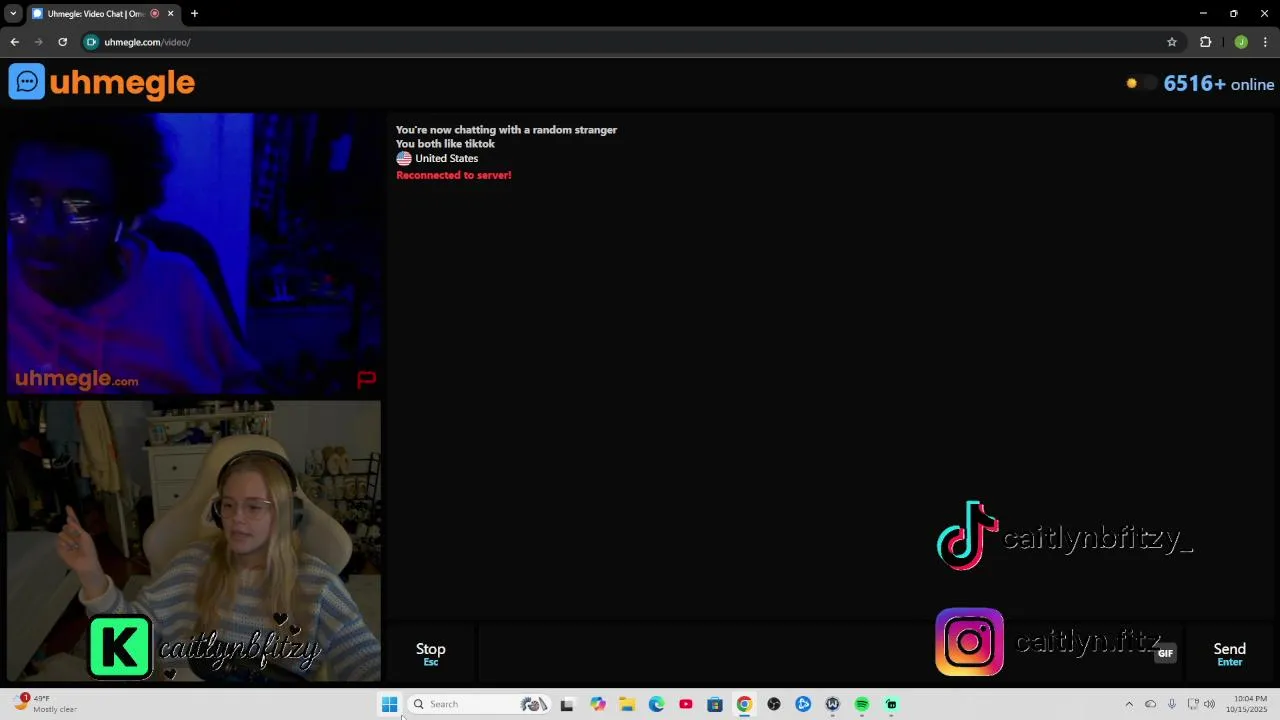Go back using the browser back arrow
Image resolution: width=1280 pixels, height=720 pixels.
tap(14, 42)
